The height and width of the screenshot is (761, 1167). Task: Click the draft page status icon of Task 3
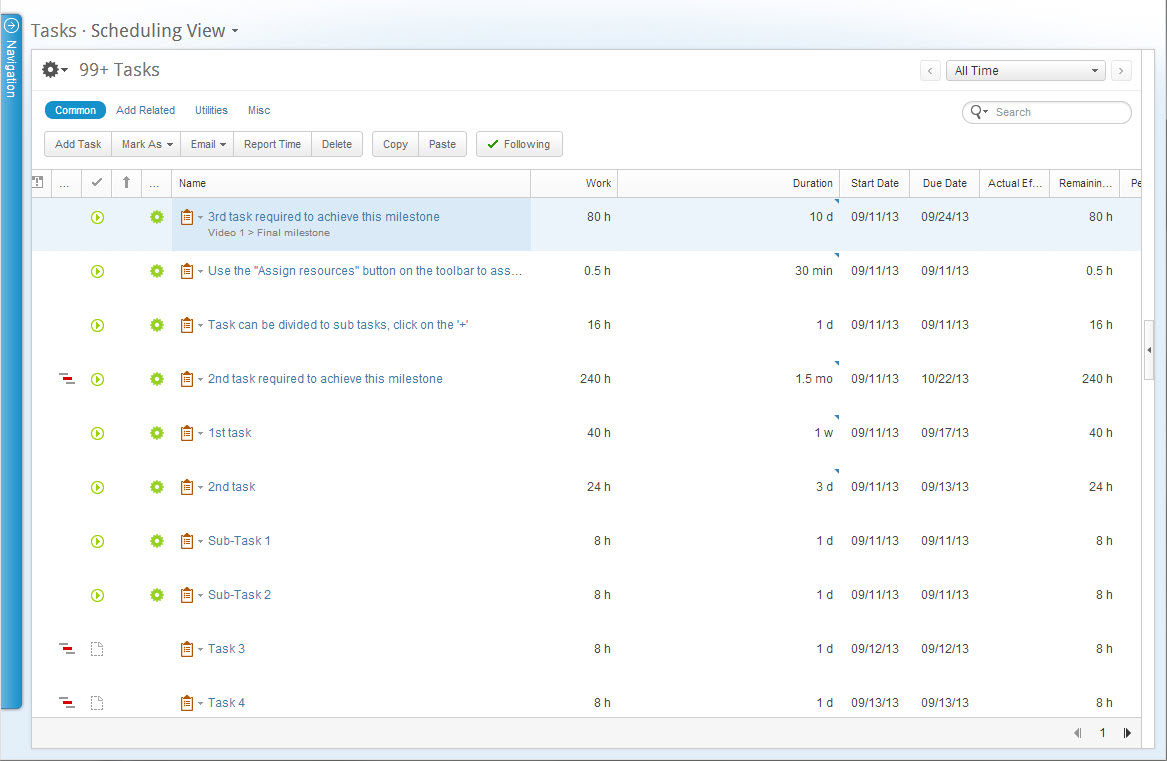click(97, 649)
